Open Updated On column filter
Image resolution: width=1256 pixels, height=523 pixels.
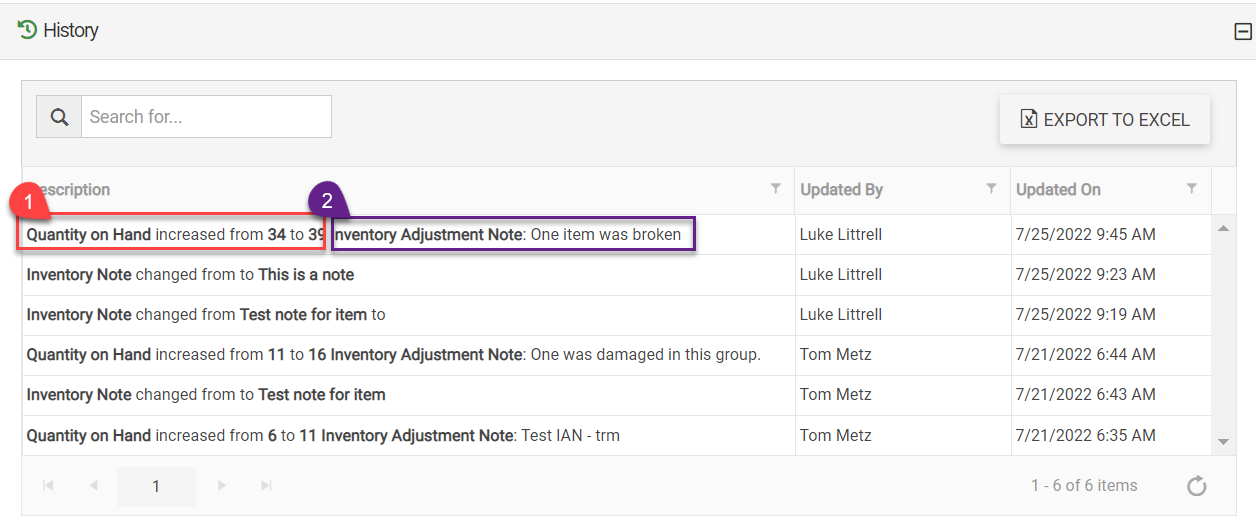(1191, 188)
